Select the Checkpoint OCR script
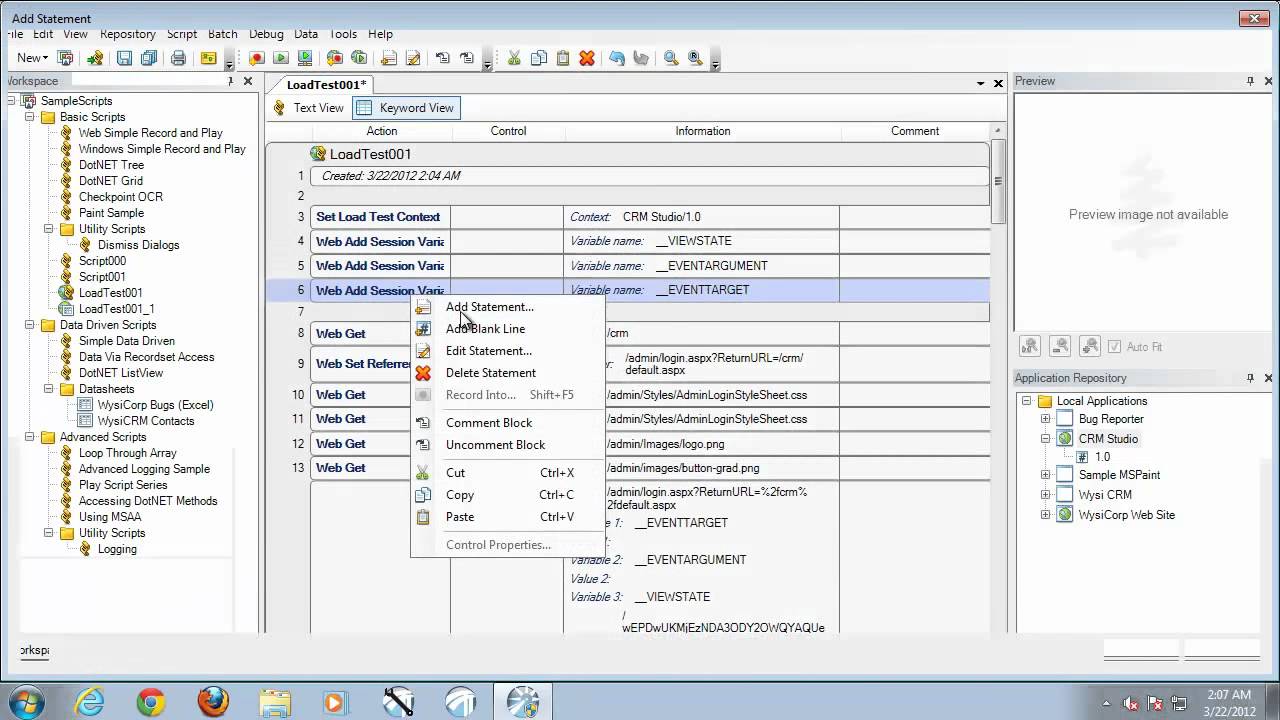This screenshot has height=720, width=1280. pos(121,197)
